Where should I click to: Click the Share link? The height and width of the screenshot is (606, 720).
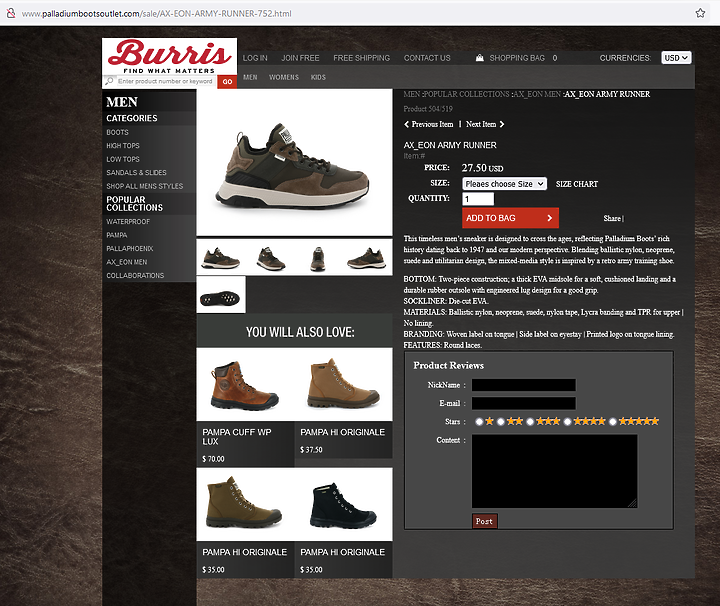[x=612, y=219]
